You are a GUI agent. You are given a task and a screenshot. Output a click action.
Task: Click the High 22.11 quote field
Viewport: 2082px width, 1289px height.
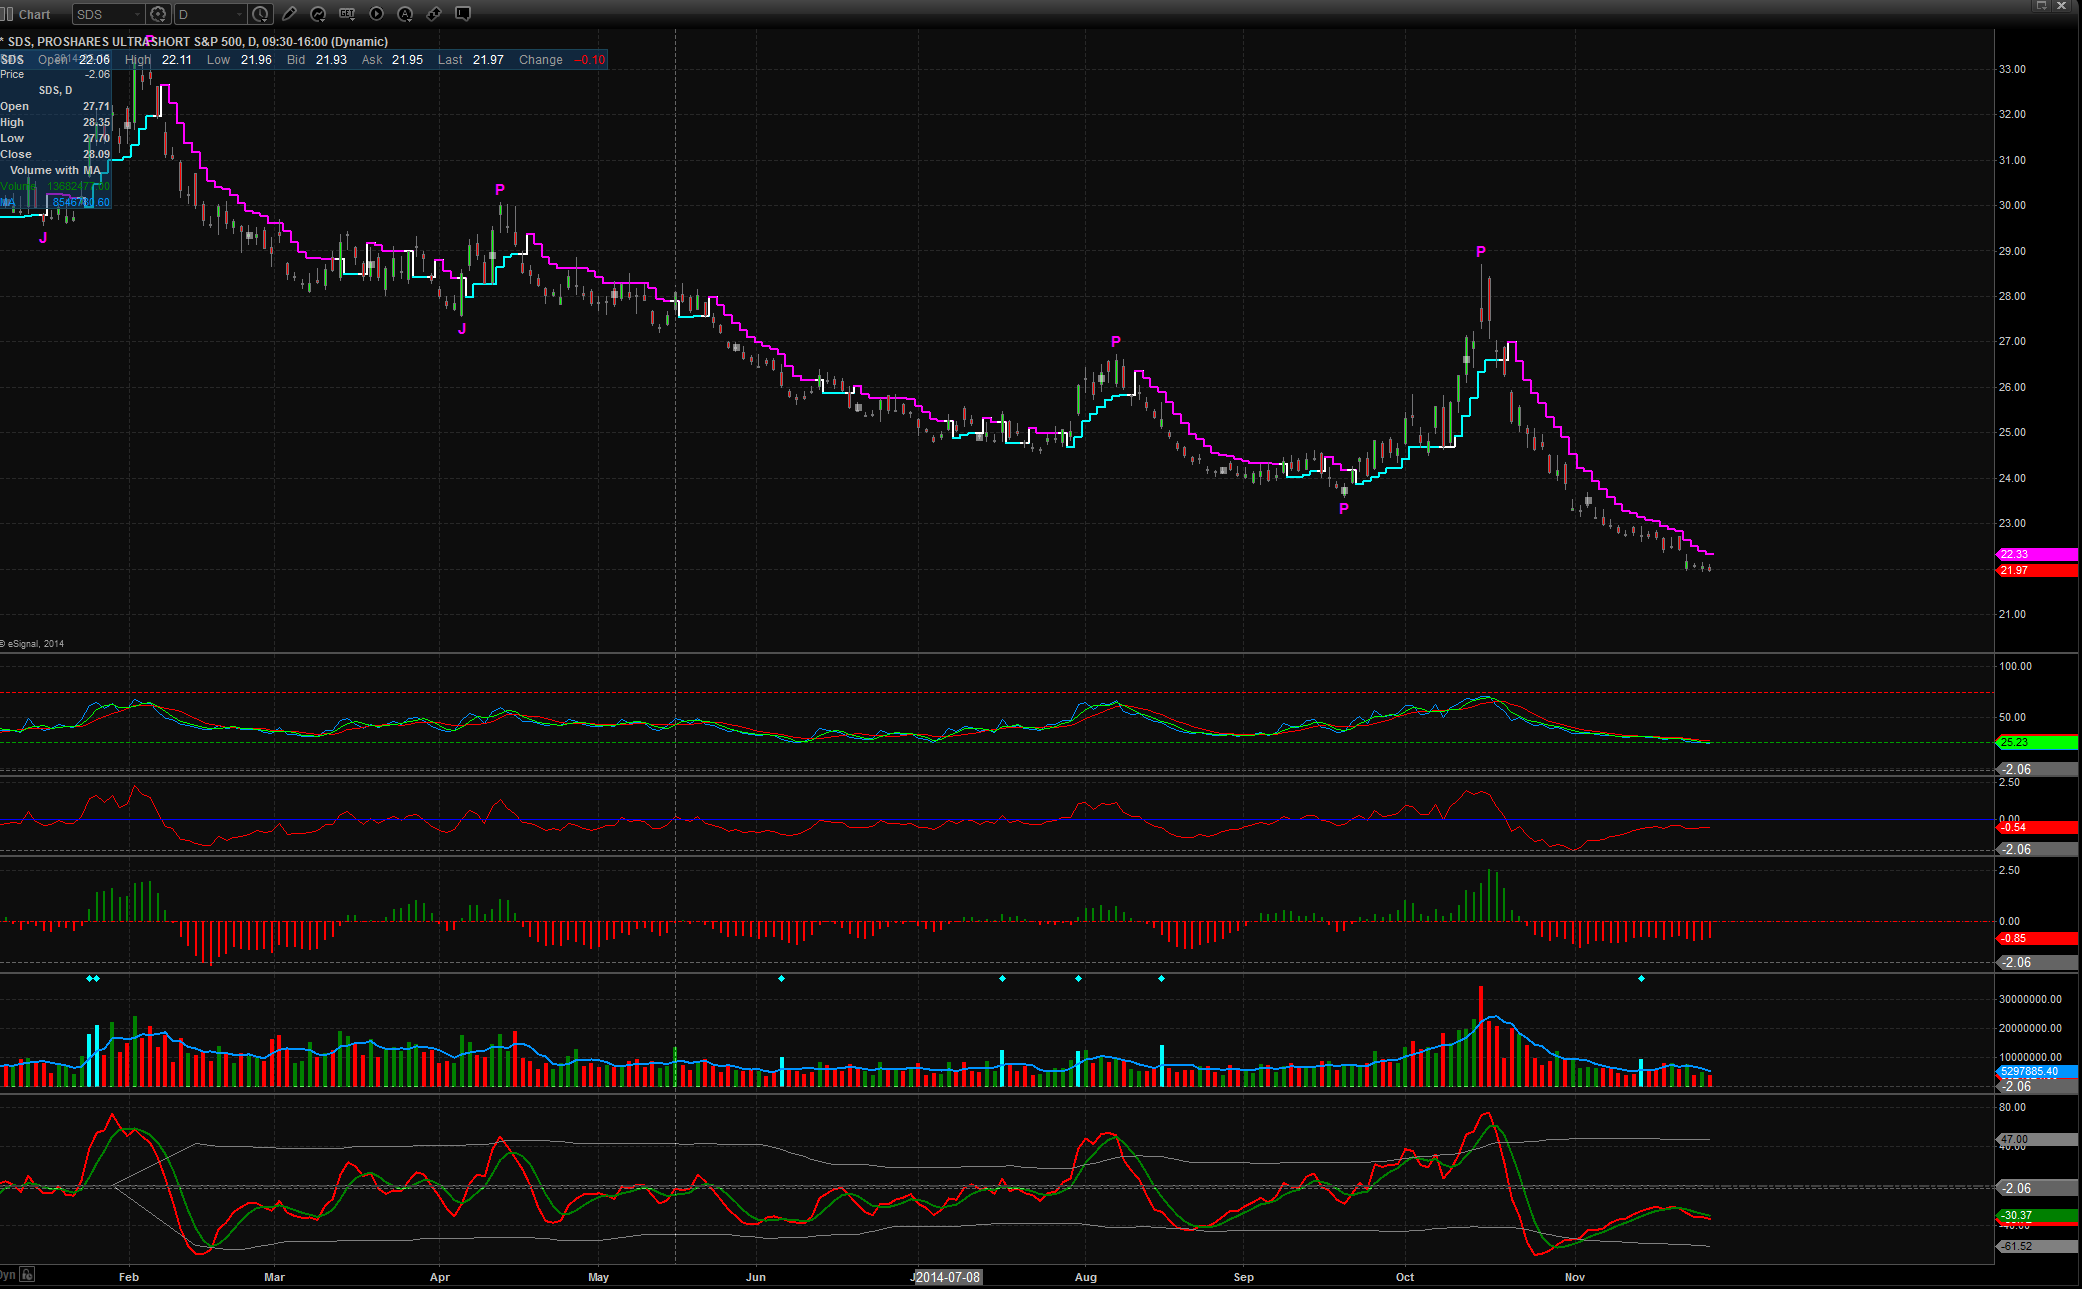(158, 60)
